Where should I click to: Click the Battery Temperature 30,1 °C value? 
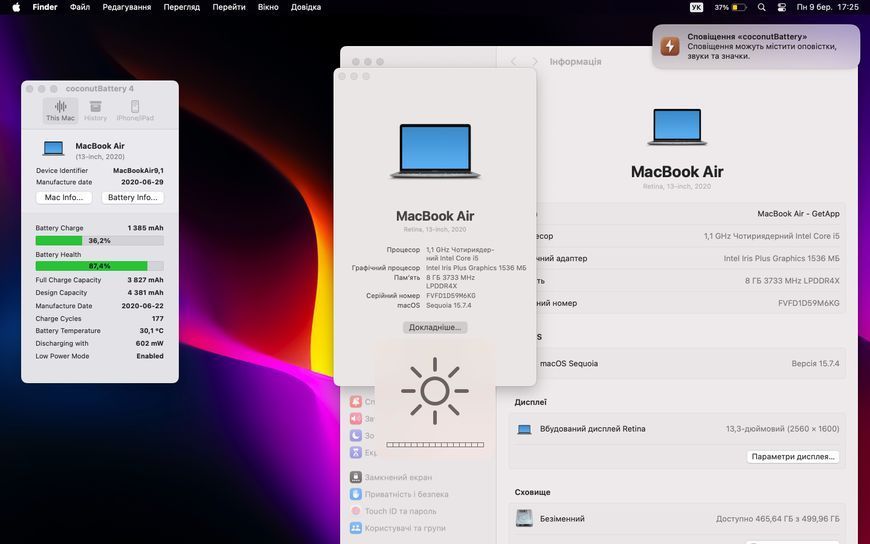[151, 330]
